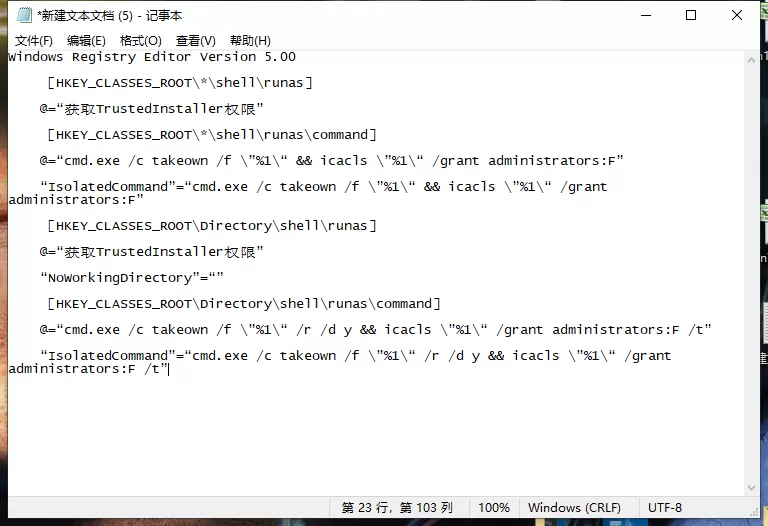Open the 查看(V) menu
Viewport: 768px width, 526px height.
(195, 41)
